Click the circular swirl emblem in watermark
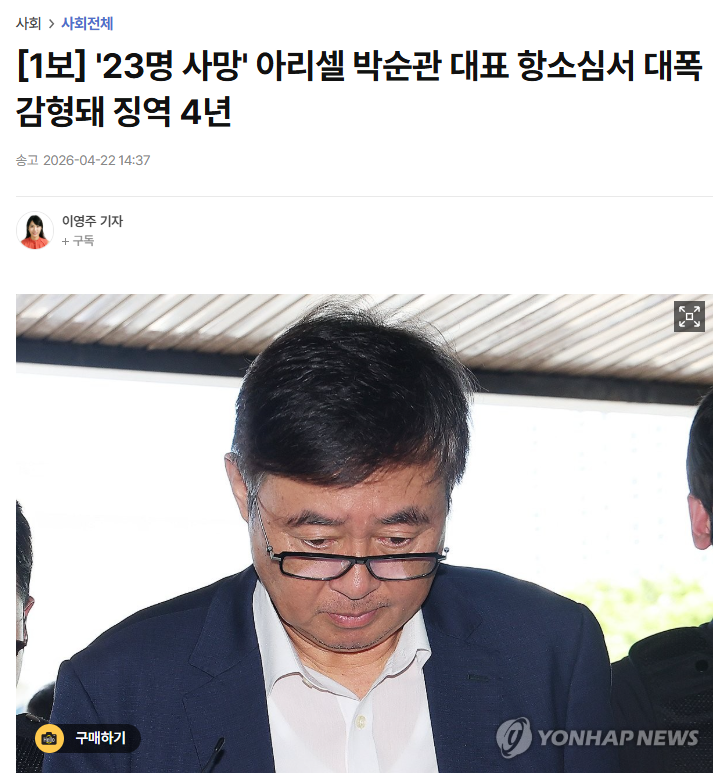This screenshot has width=725, height=784. [514, 738]
